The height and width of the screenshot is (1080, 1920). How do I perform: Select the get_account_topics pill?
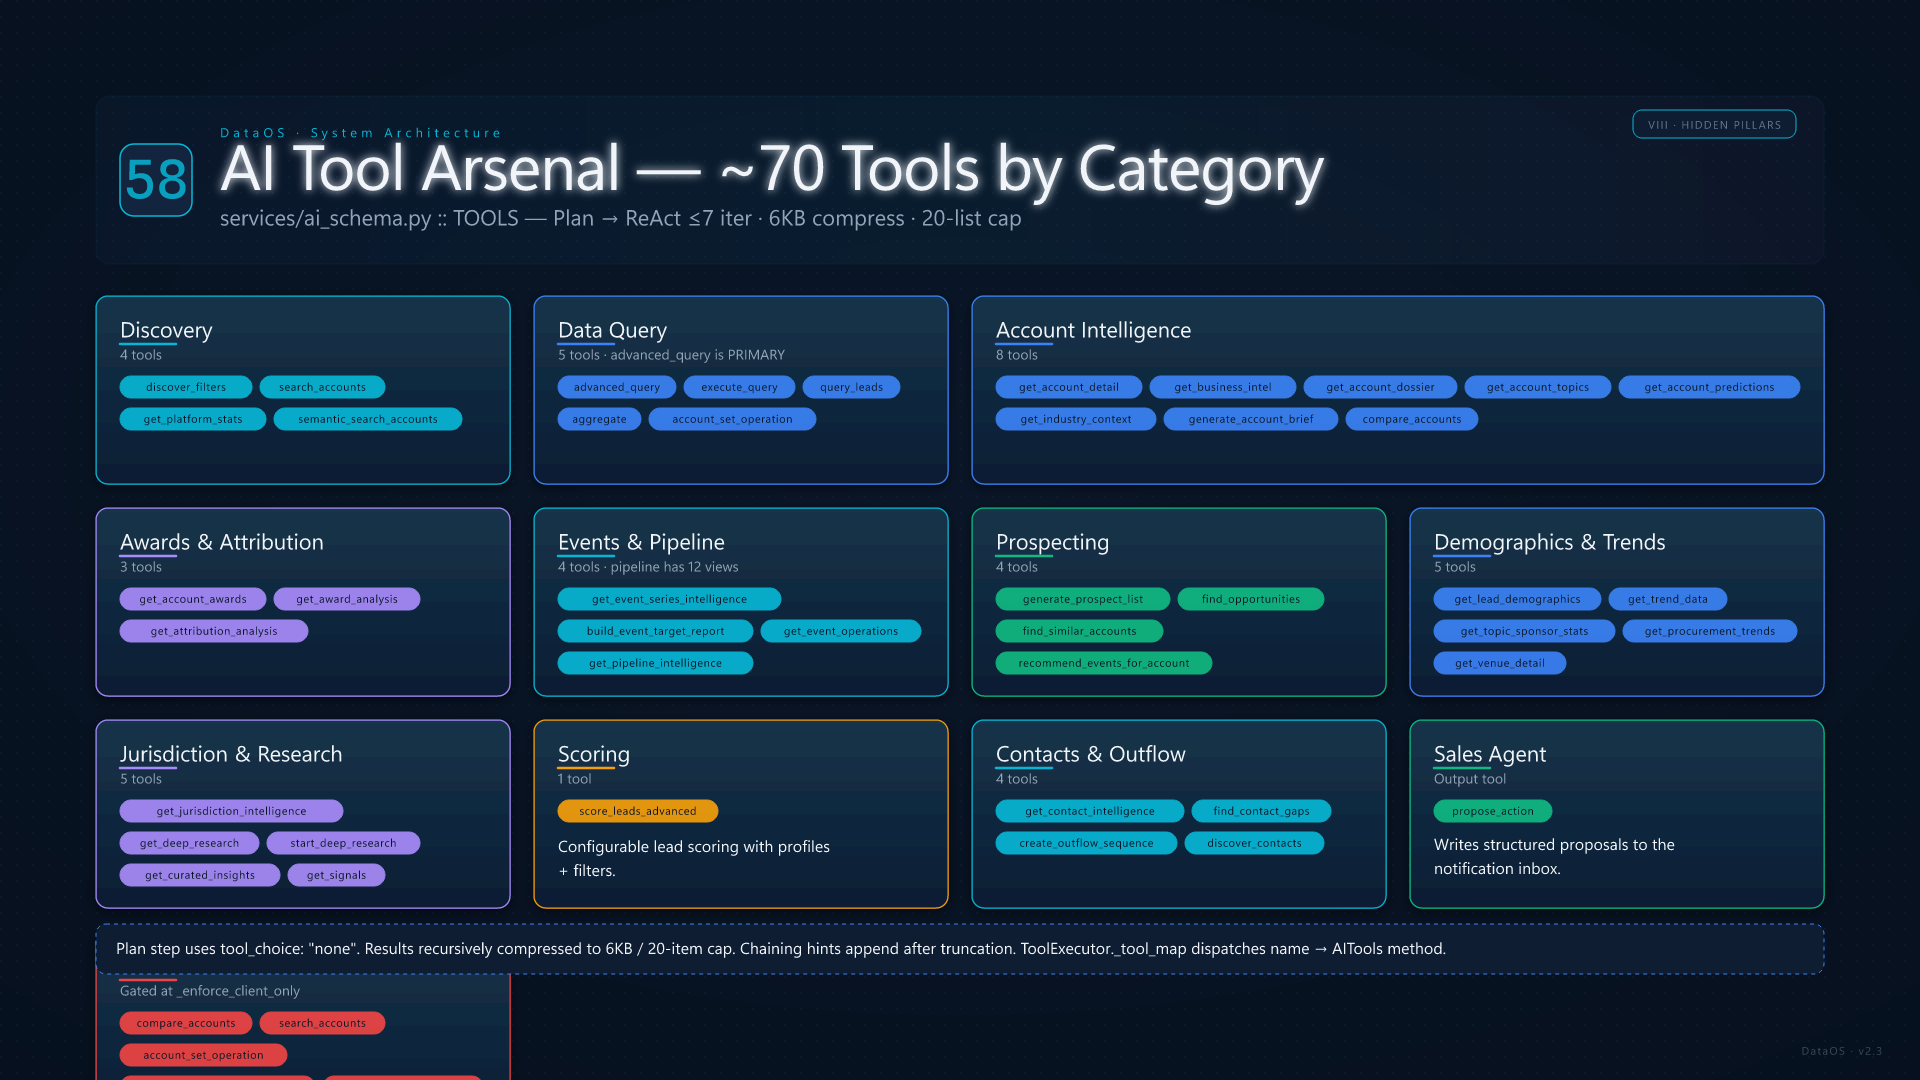(x=1538, y=387)
